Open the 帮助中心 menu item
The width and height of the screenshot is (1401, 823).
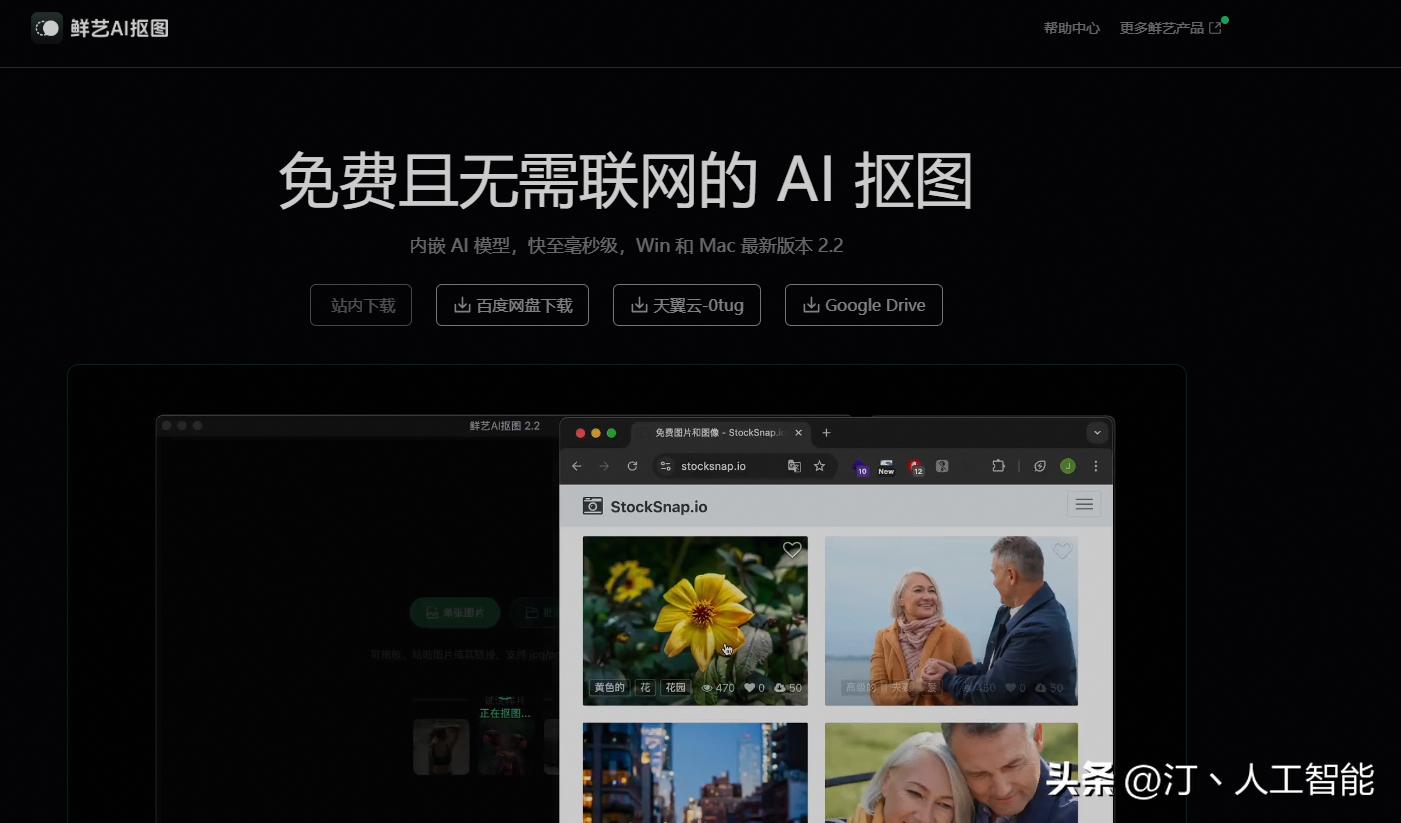click(1070, 28)
